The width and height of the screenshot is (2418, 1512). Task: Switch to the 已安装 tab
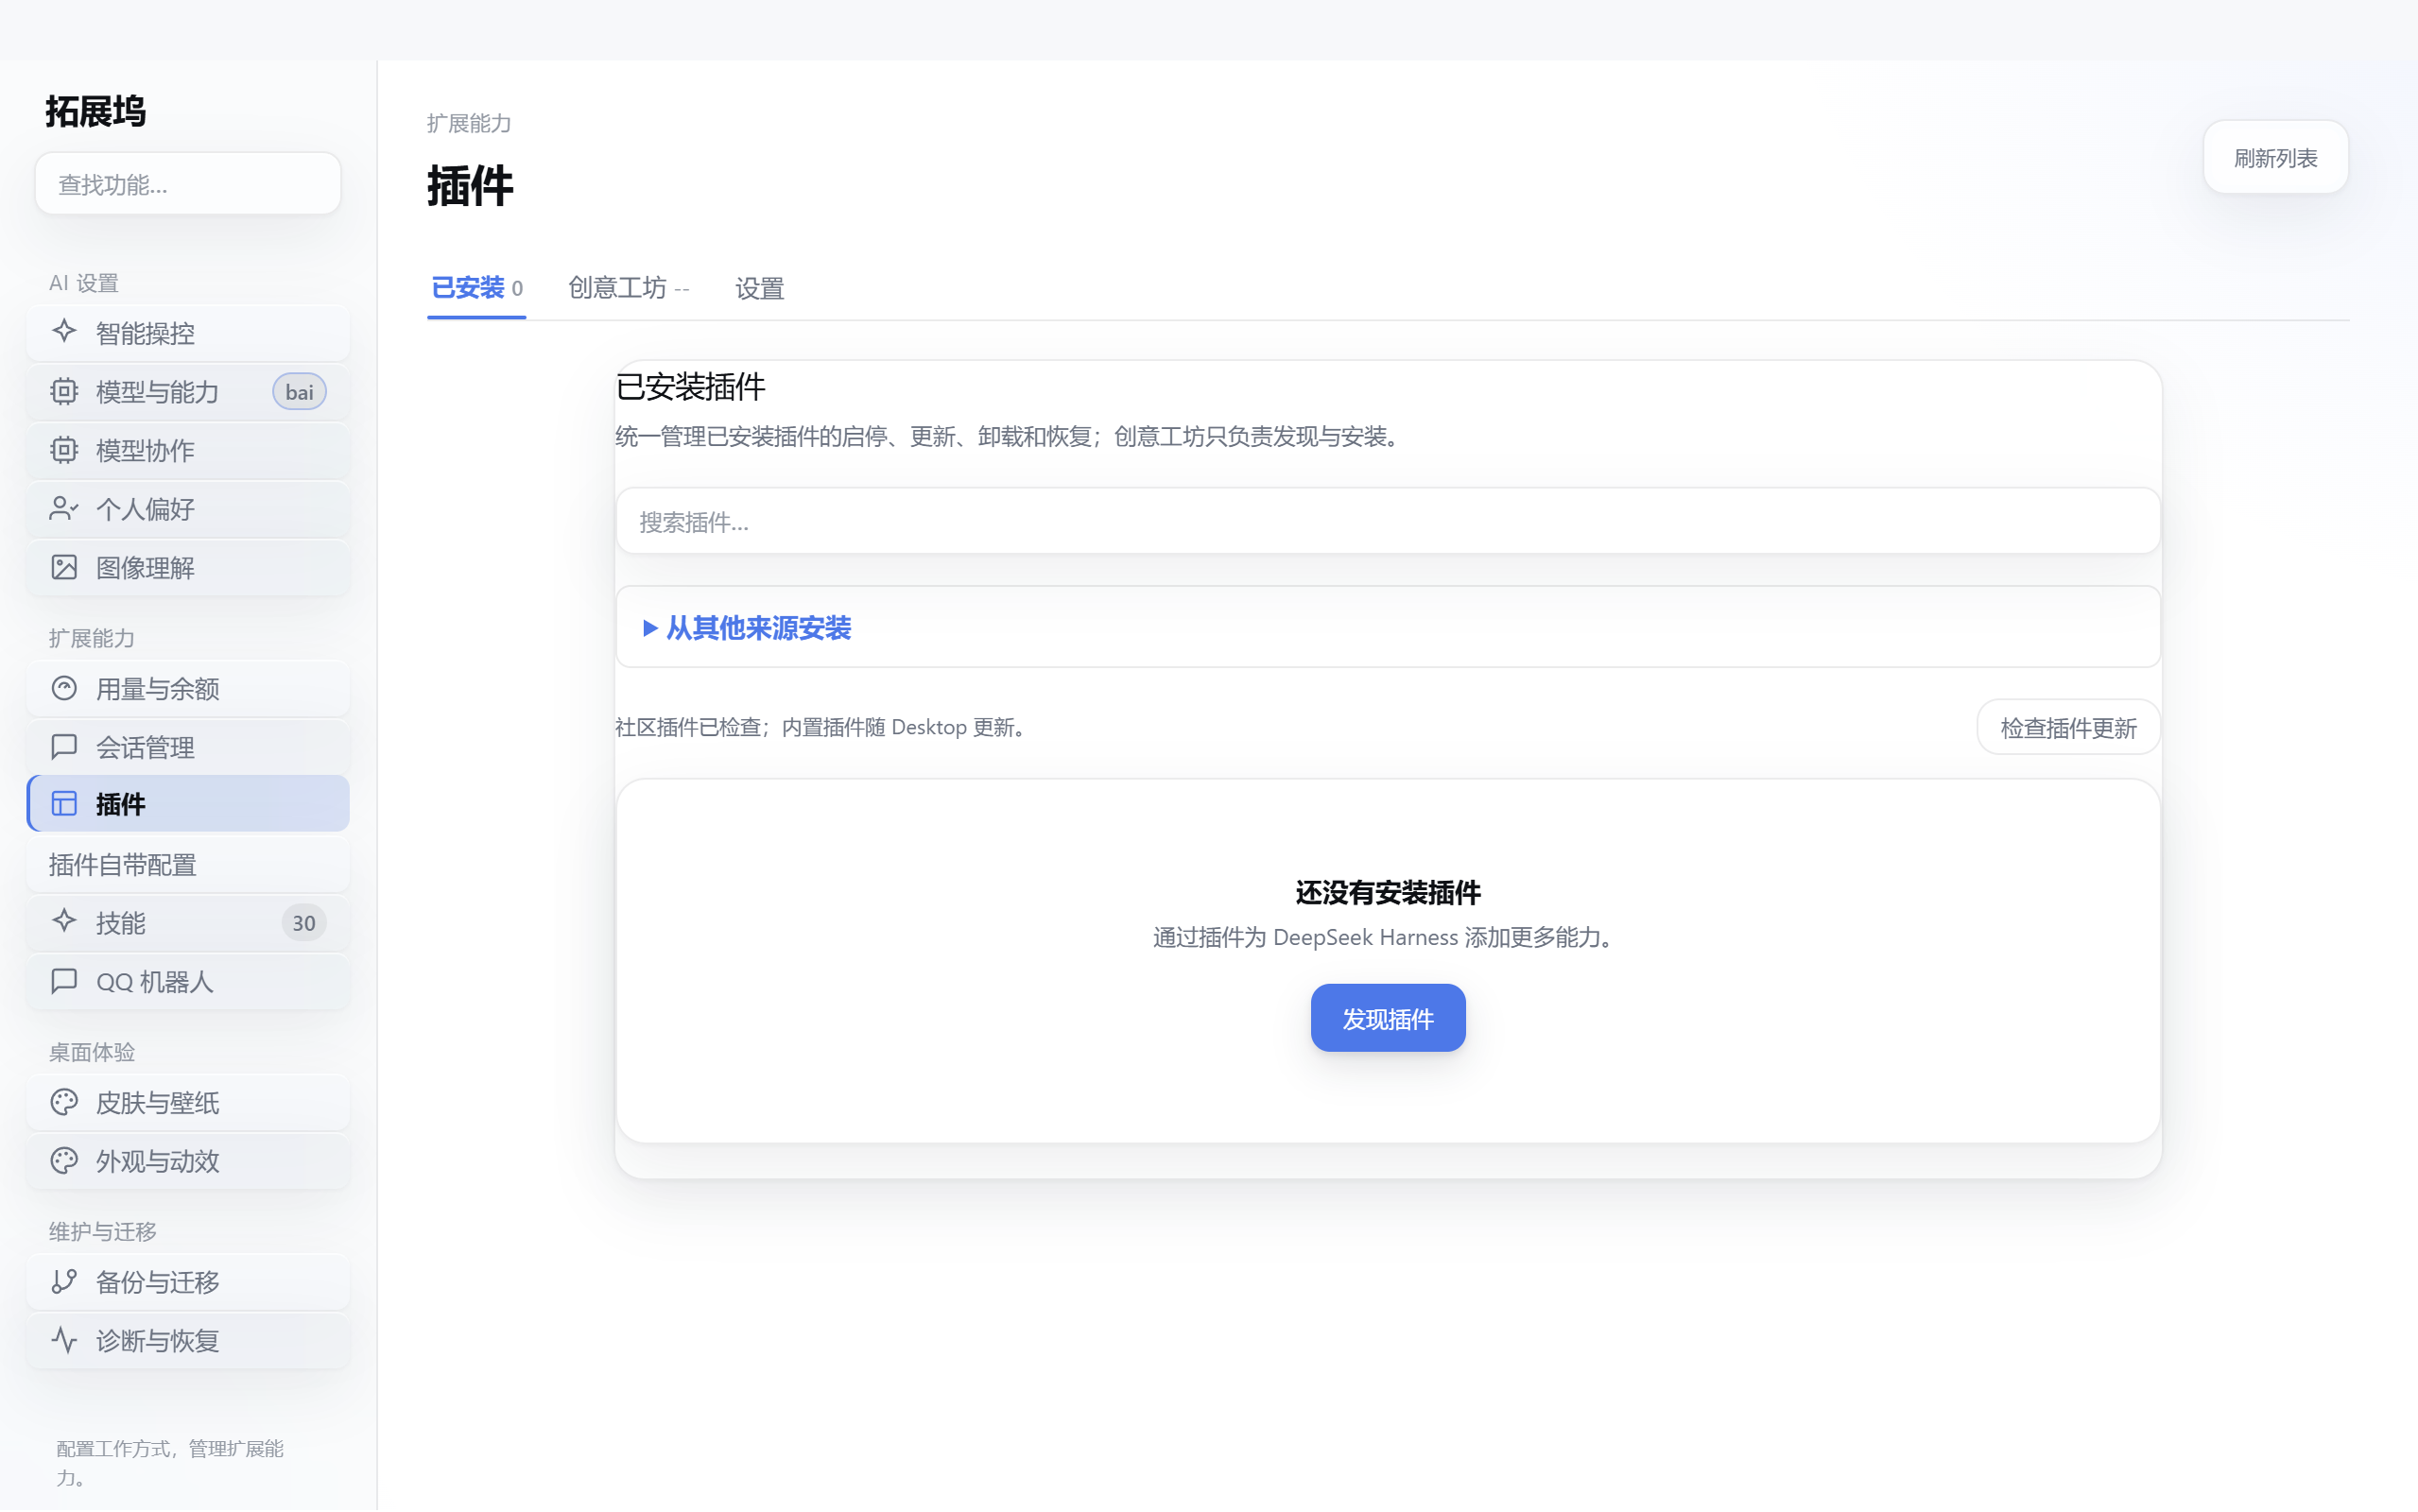(x=476, y=288)
